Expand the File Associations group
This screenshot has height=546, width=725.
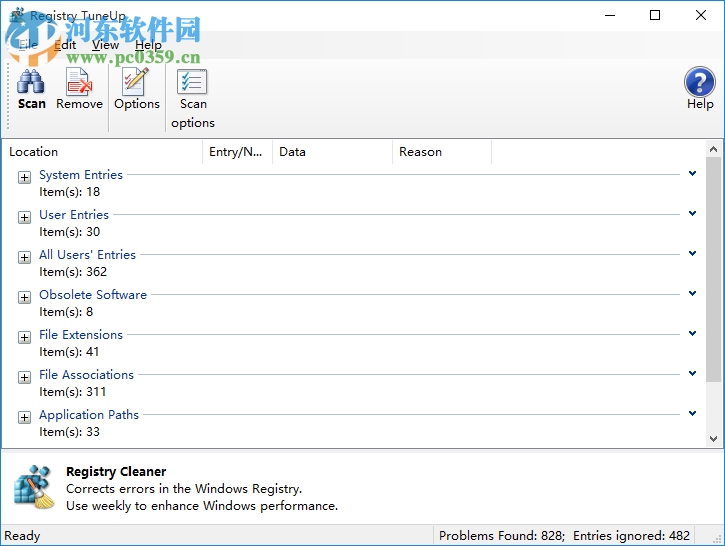25,377
